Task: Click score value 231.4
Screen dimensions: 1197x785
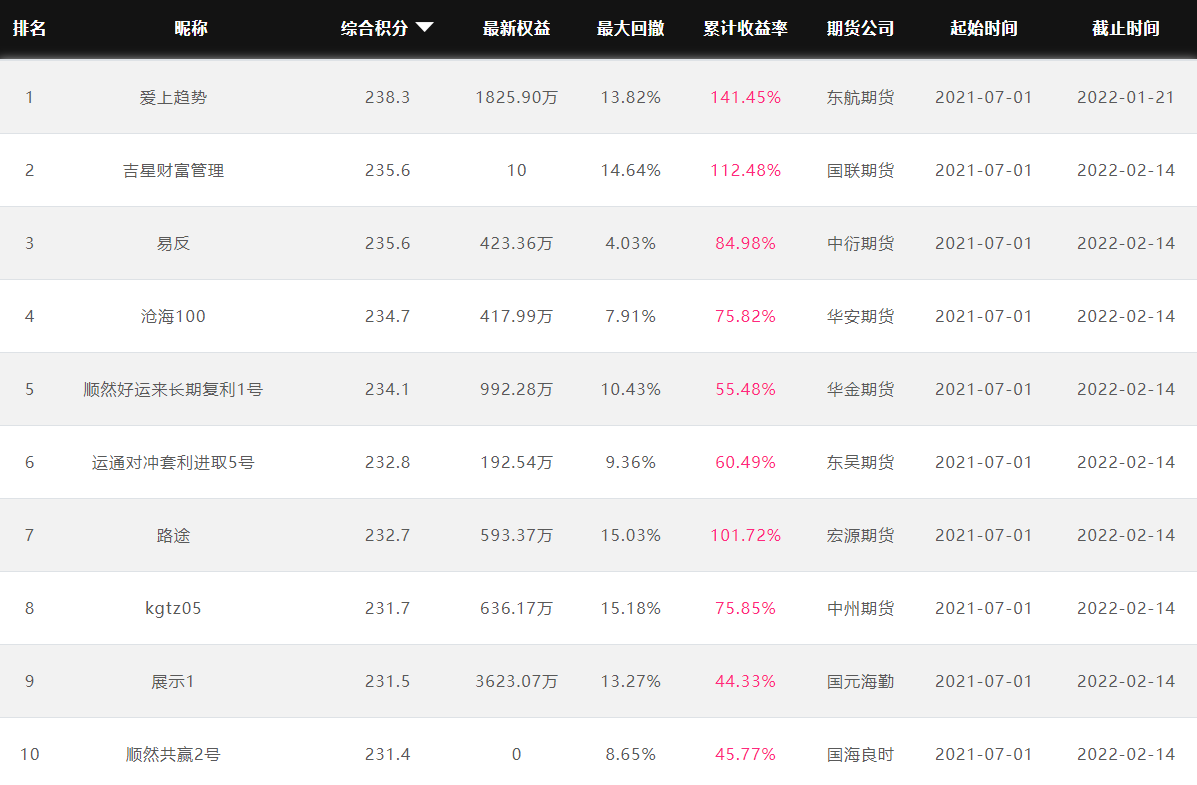Action: [387, 754]
